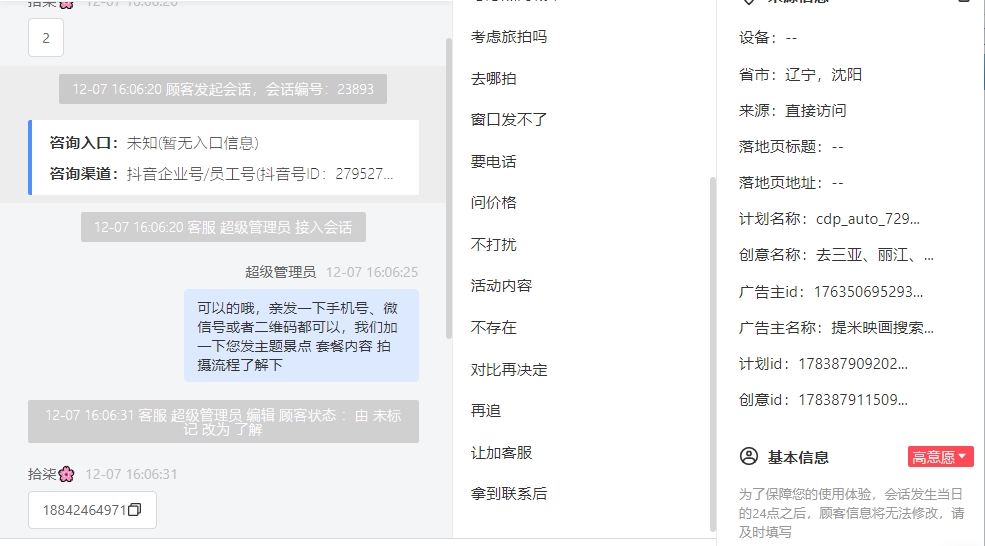
Task: Open the 高意愿 intent dropdown
Action: click(x=940, y=457)
